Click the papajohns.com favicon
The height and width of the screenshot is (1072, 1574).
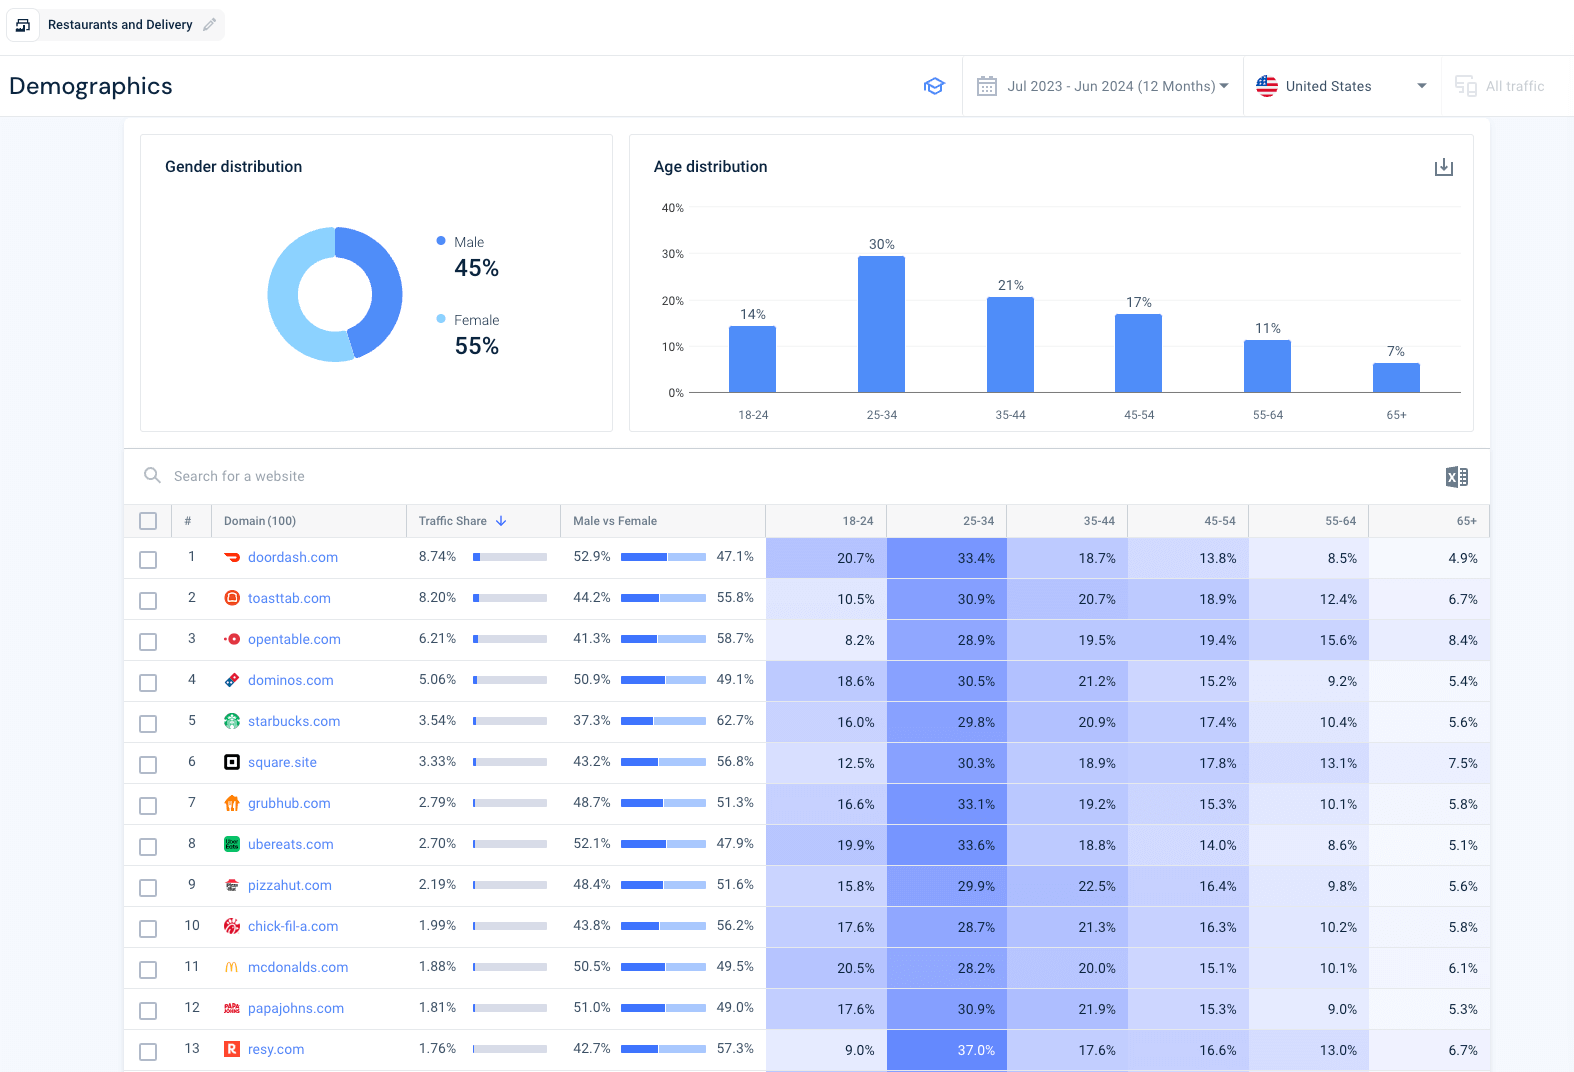pyautogui.click(x=232, y=1008)
